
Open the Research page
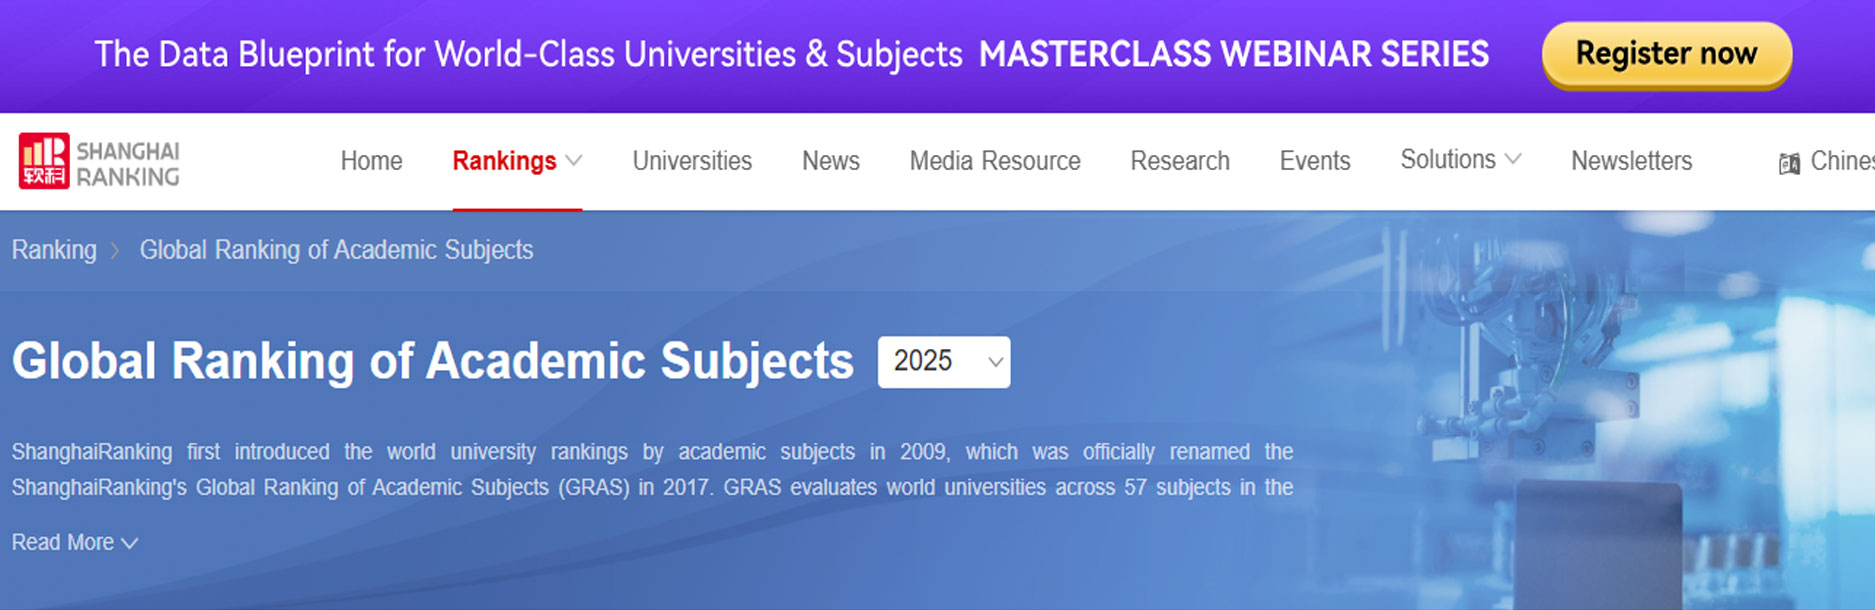(1180, 161)
